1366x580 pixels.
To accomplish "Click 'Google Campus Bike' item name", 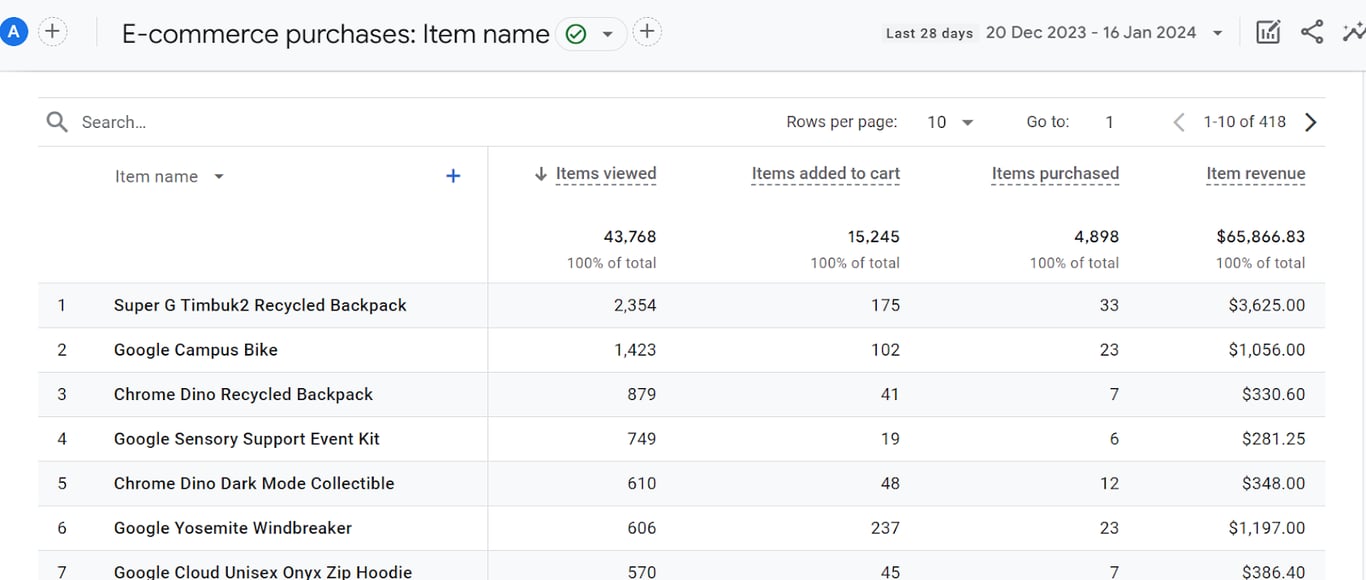I will [196, 350].
